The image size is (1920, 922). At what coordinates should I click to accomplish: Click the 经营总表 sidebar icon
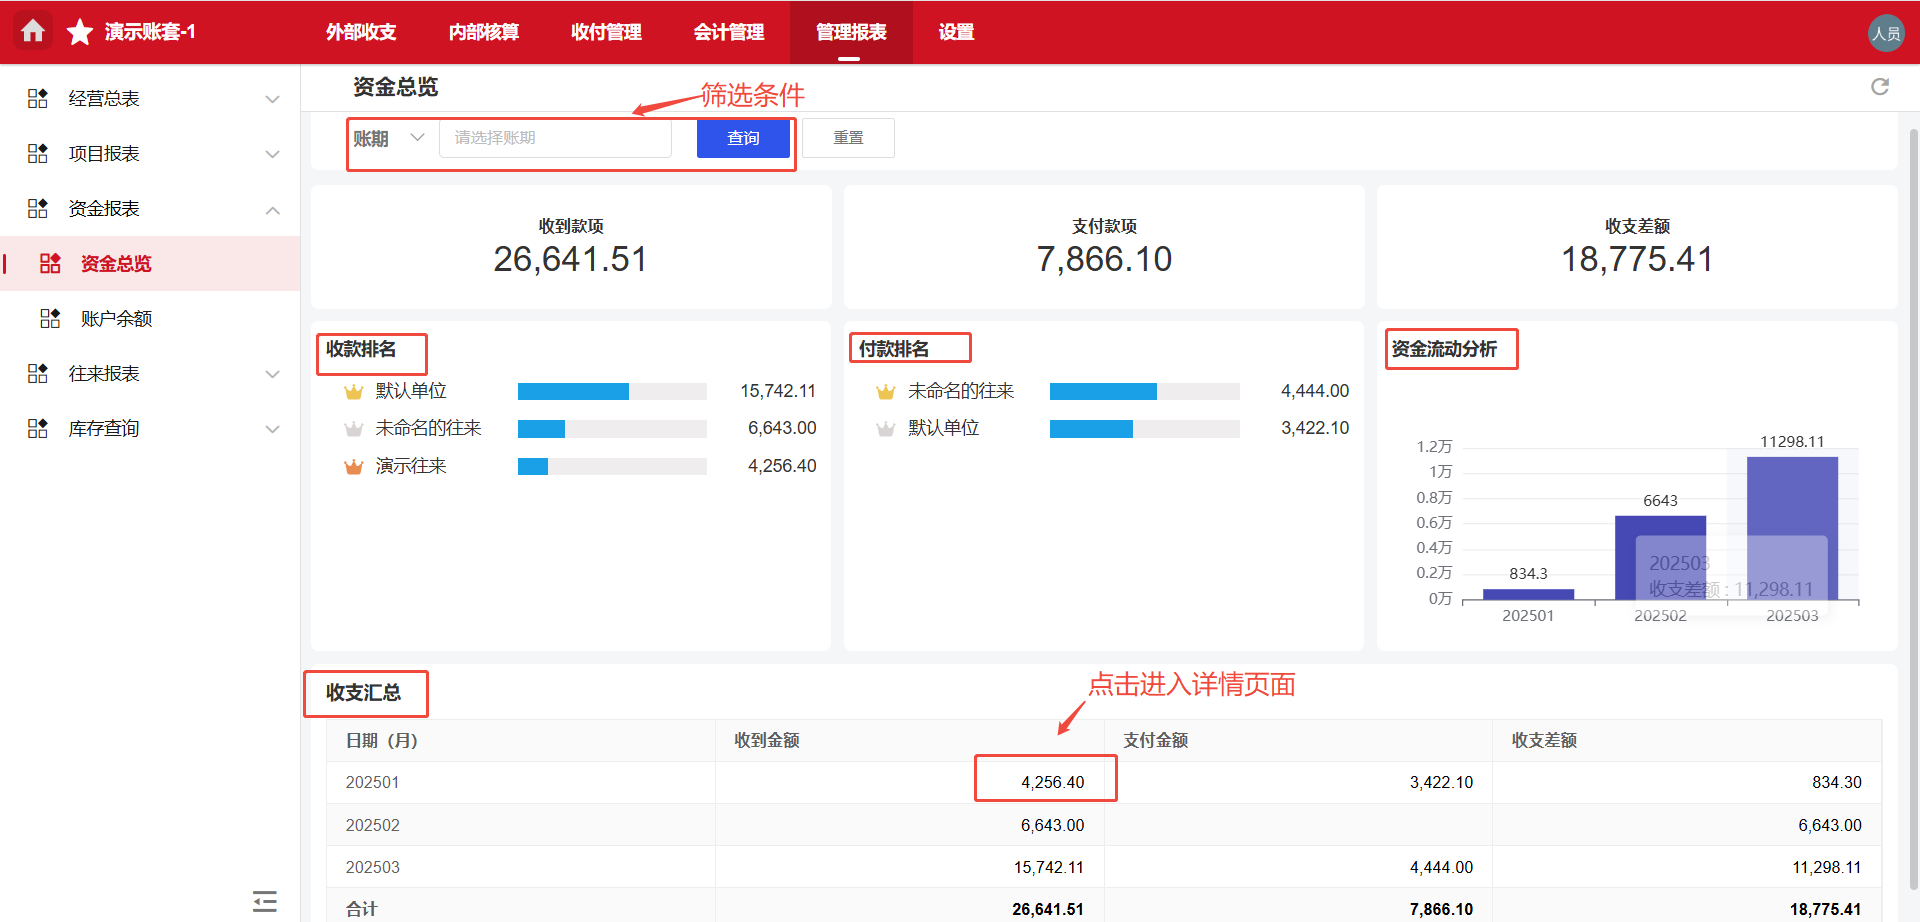37,97
